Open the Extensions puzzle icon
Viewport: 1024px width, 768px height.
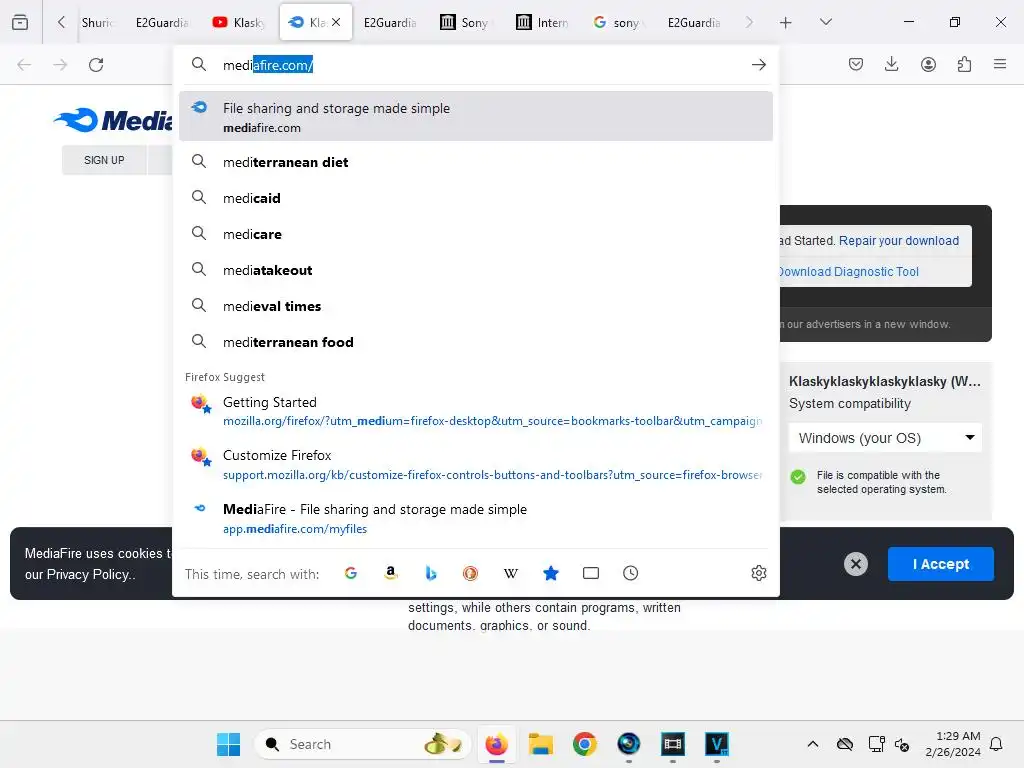click(964, 64)
